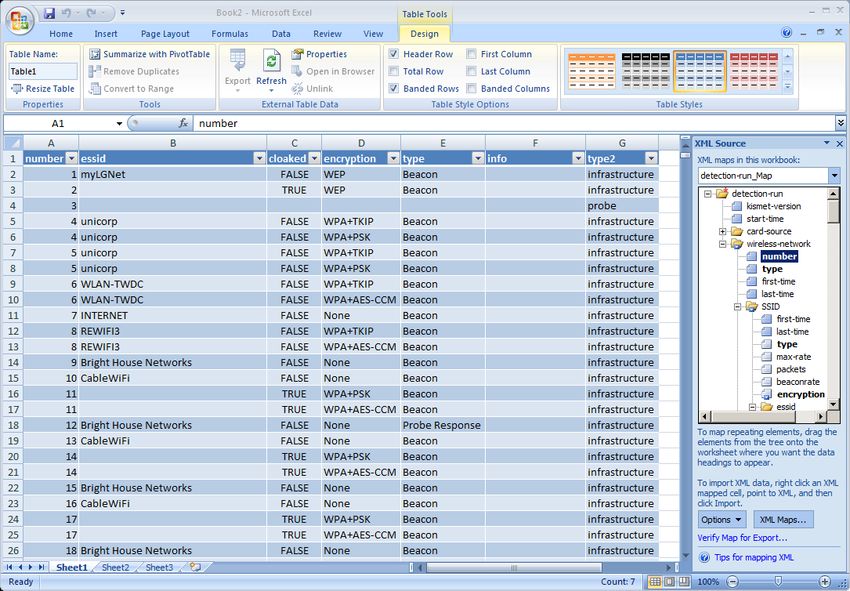This screenshot has width=850, height=591.
Task: Save workbook from Quick Access Toolbar
Action: pos(49,13)
